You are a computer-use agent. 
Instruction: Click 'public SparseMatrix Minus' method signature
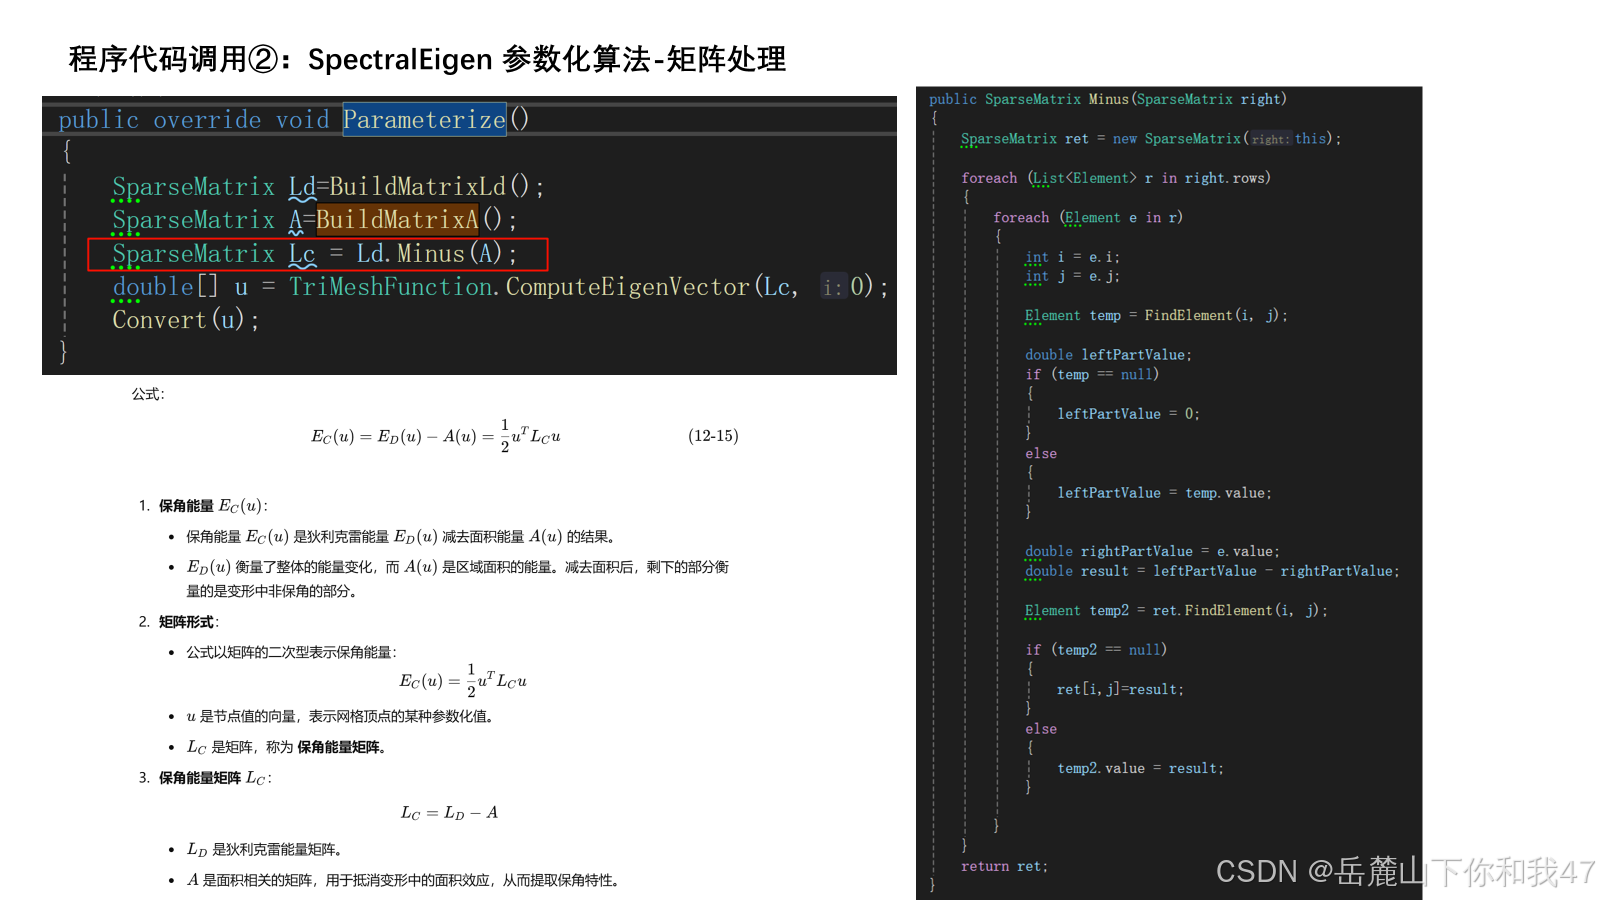click(1107, 99)
